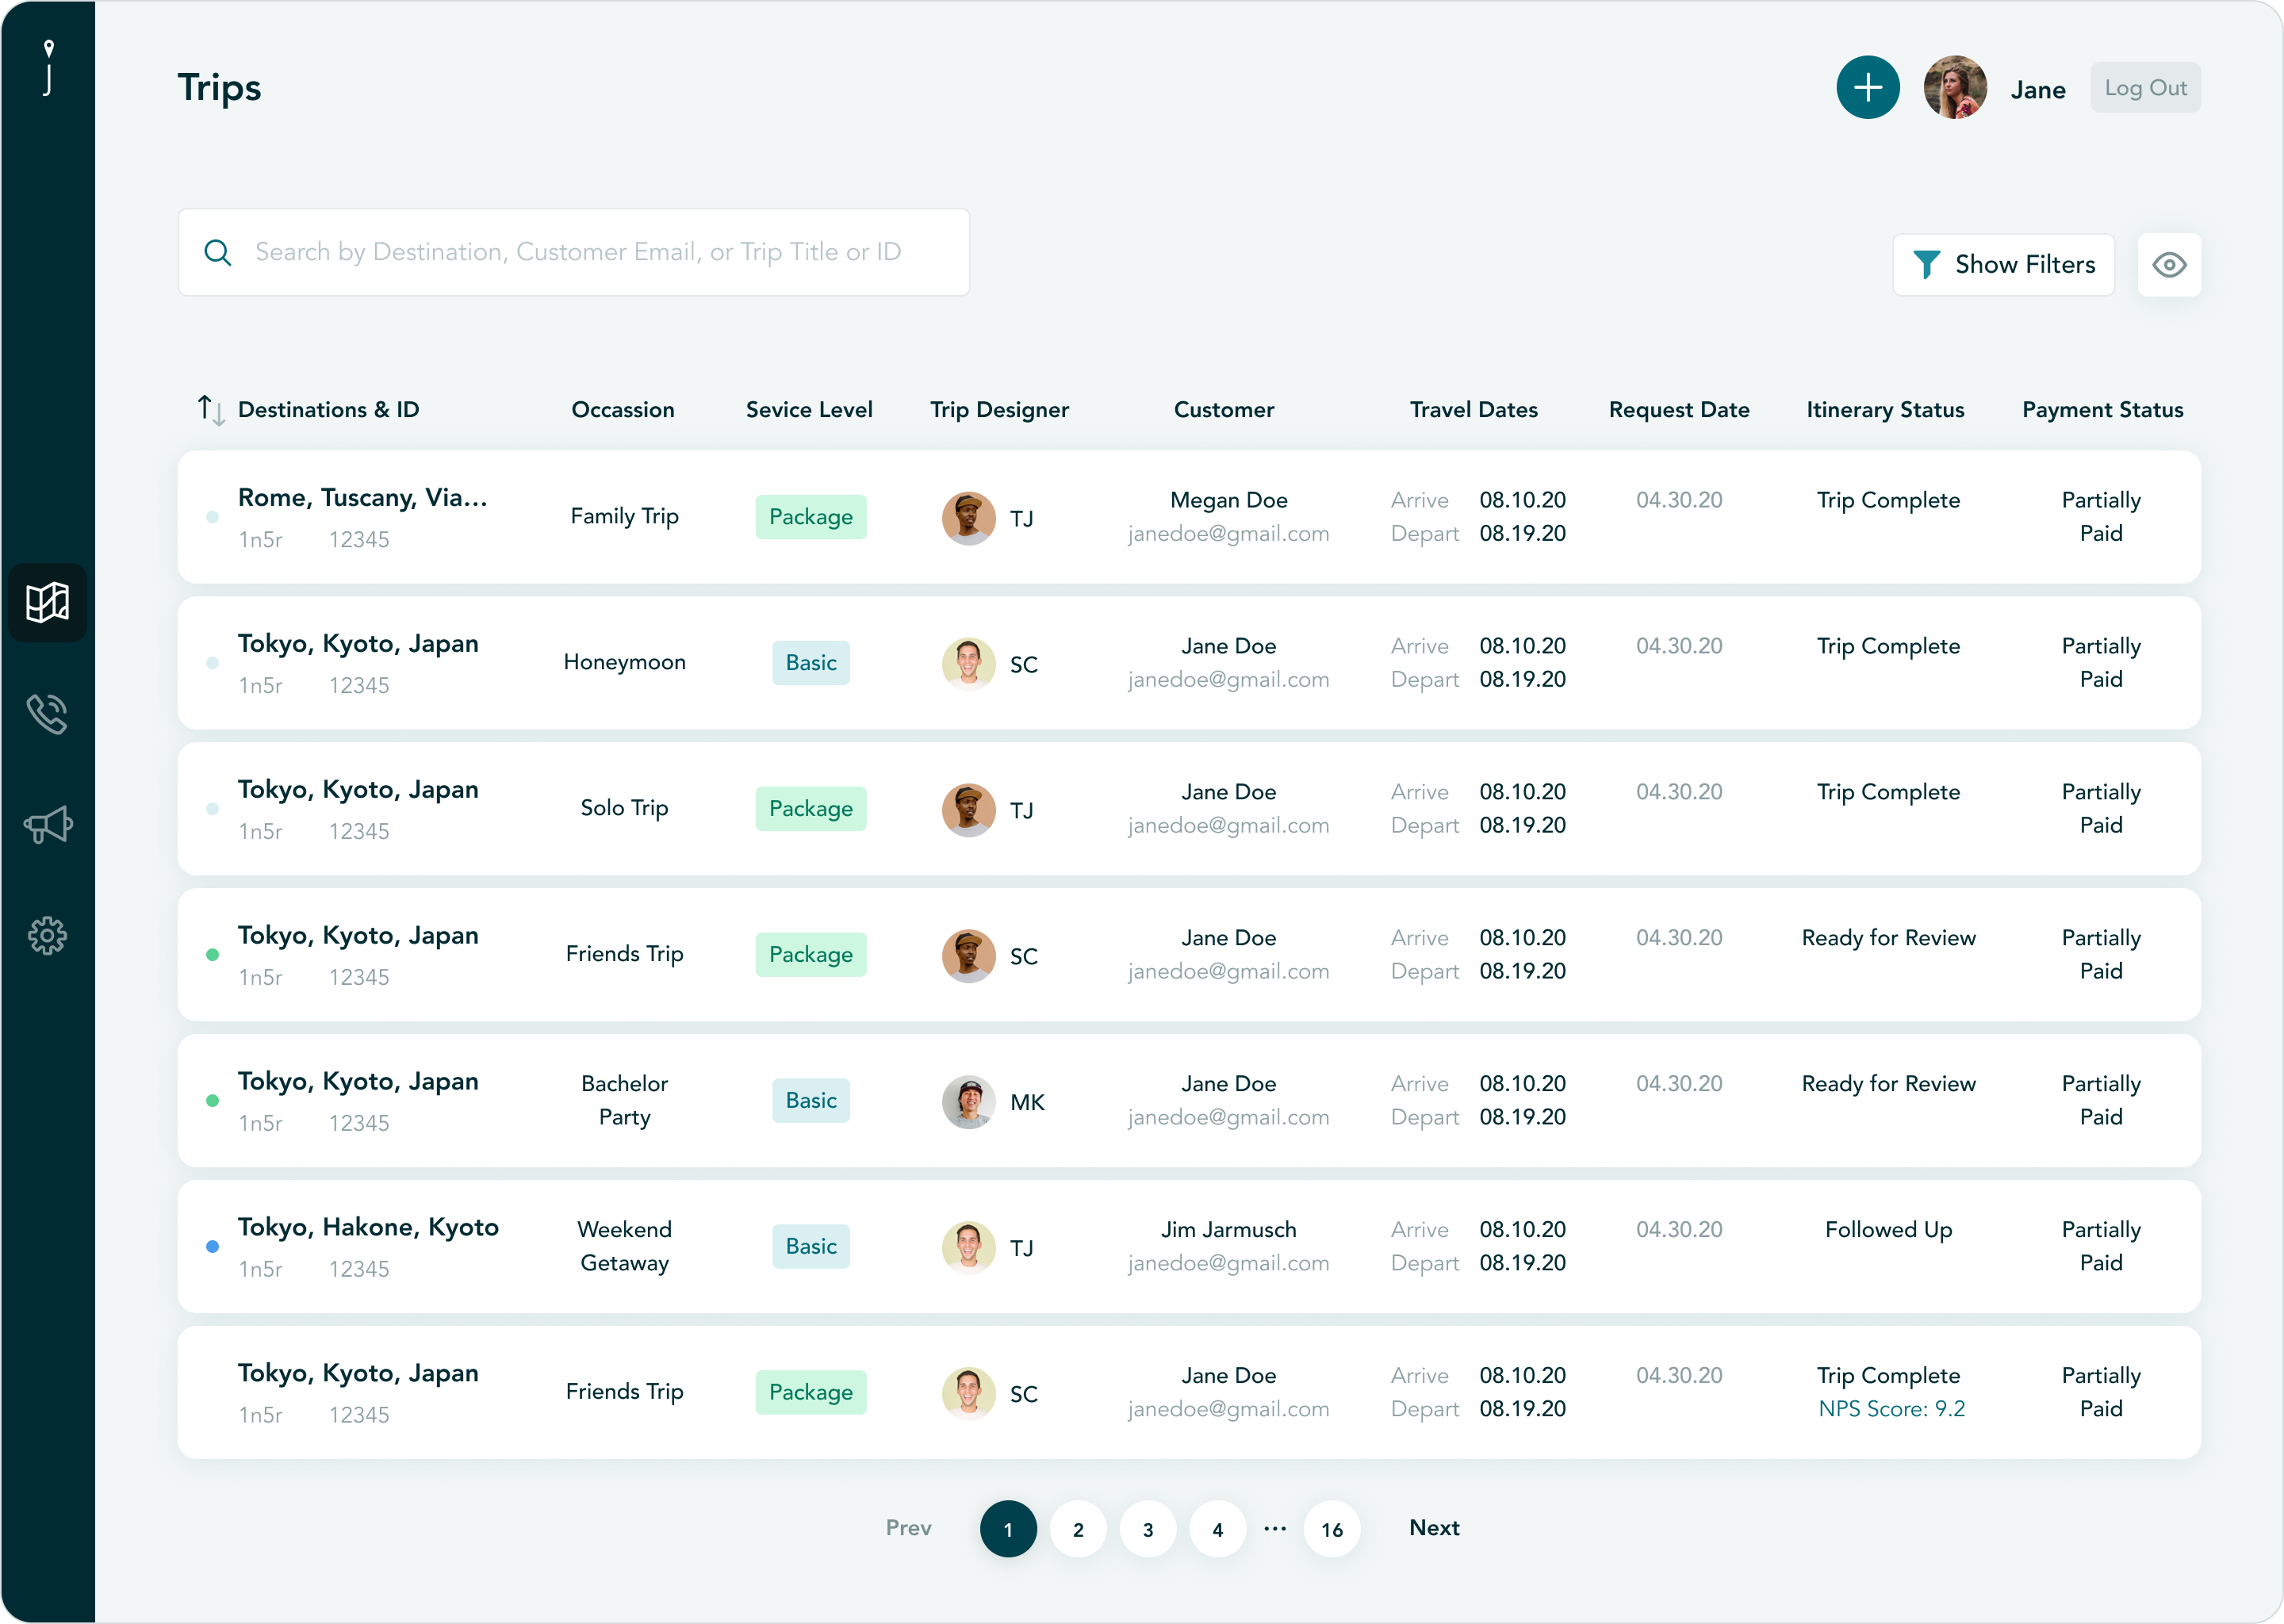Click the pin logo at sidebar top
This screenshot has width=2284, height=1624.
pyautogui.click(x=48, y=67)
